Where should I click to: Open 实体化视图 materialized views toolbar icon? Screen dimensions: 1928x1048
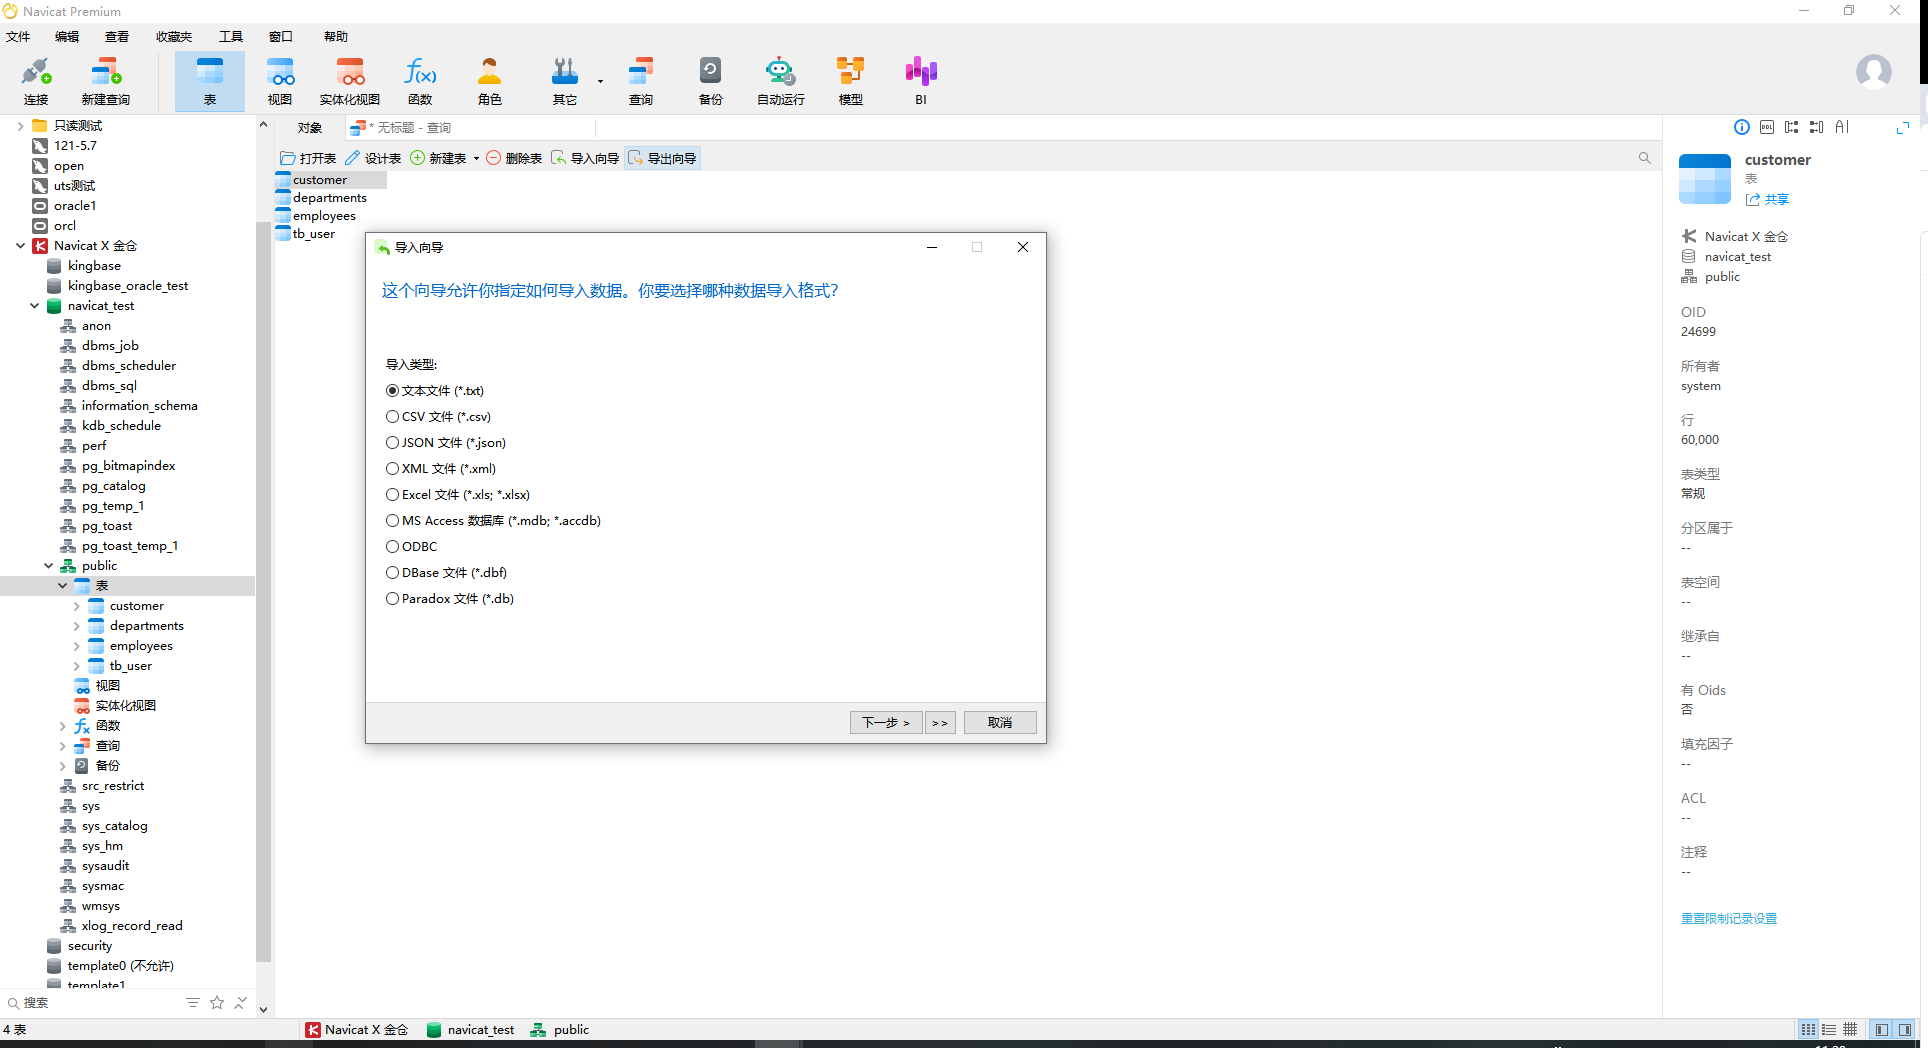click(350, 81)
